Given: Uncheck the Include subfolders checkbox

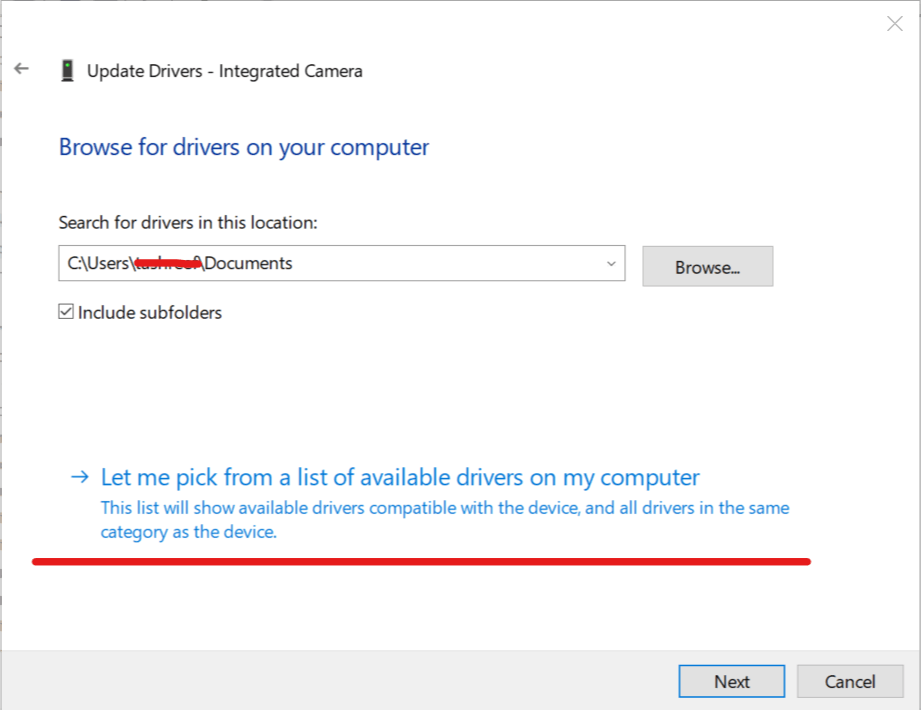Looking at the screenshot, I should point(66,312).
